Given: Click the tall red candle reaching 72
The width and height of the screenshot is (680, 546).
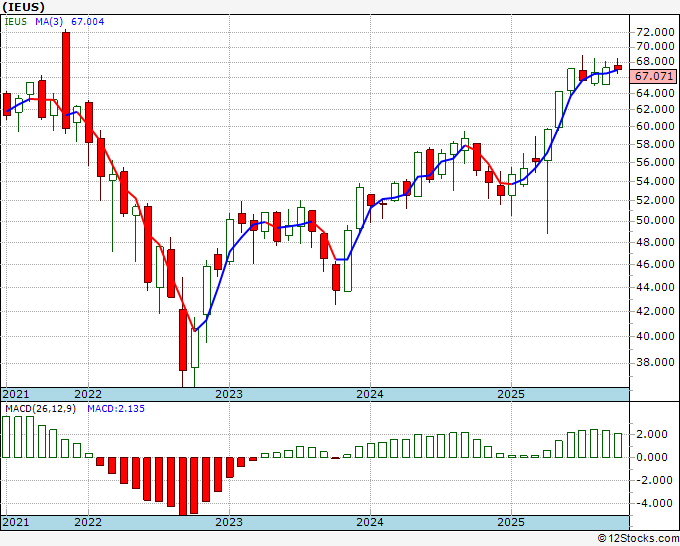Looking at the screenshot, I should pyautogui.click(x=66, y=81).
